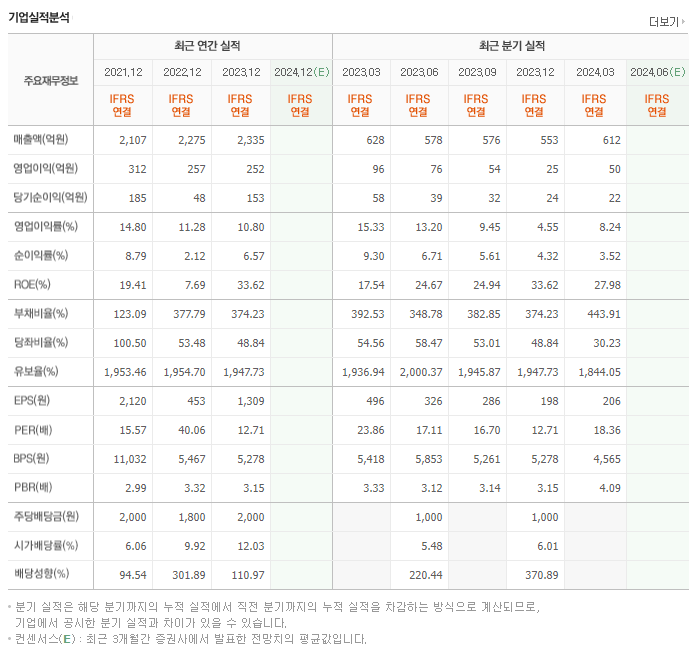Image resolution: width=694 pixels, height=648 pixels.
Task: Select the 11,032 BPS value
Action: [130, 459]
